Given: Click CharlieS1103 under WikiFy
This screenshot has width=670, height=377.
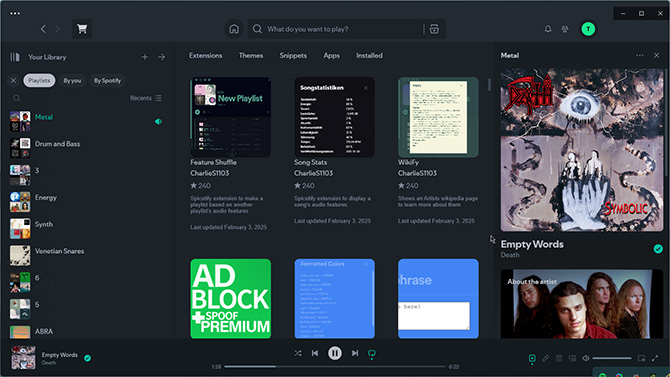Looking at the screenshot, I should click(417, 173).
